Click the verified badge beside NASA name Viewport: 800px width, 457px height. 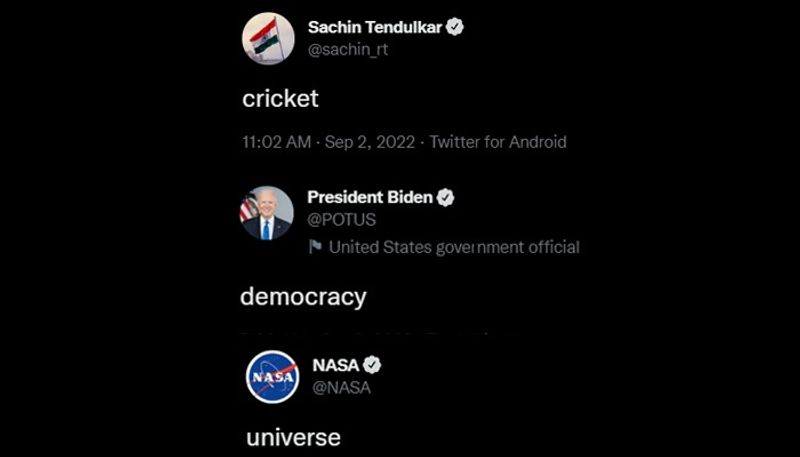click(x=371, y=365)
